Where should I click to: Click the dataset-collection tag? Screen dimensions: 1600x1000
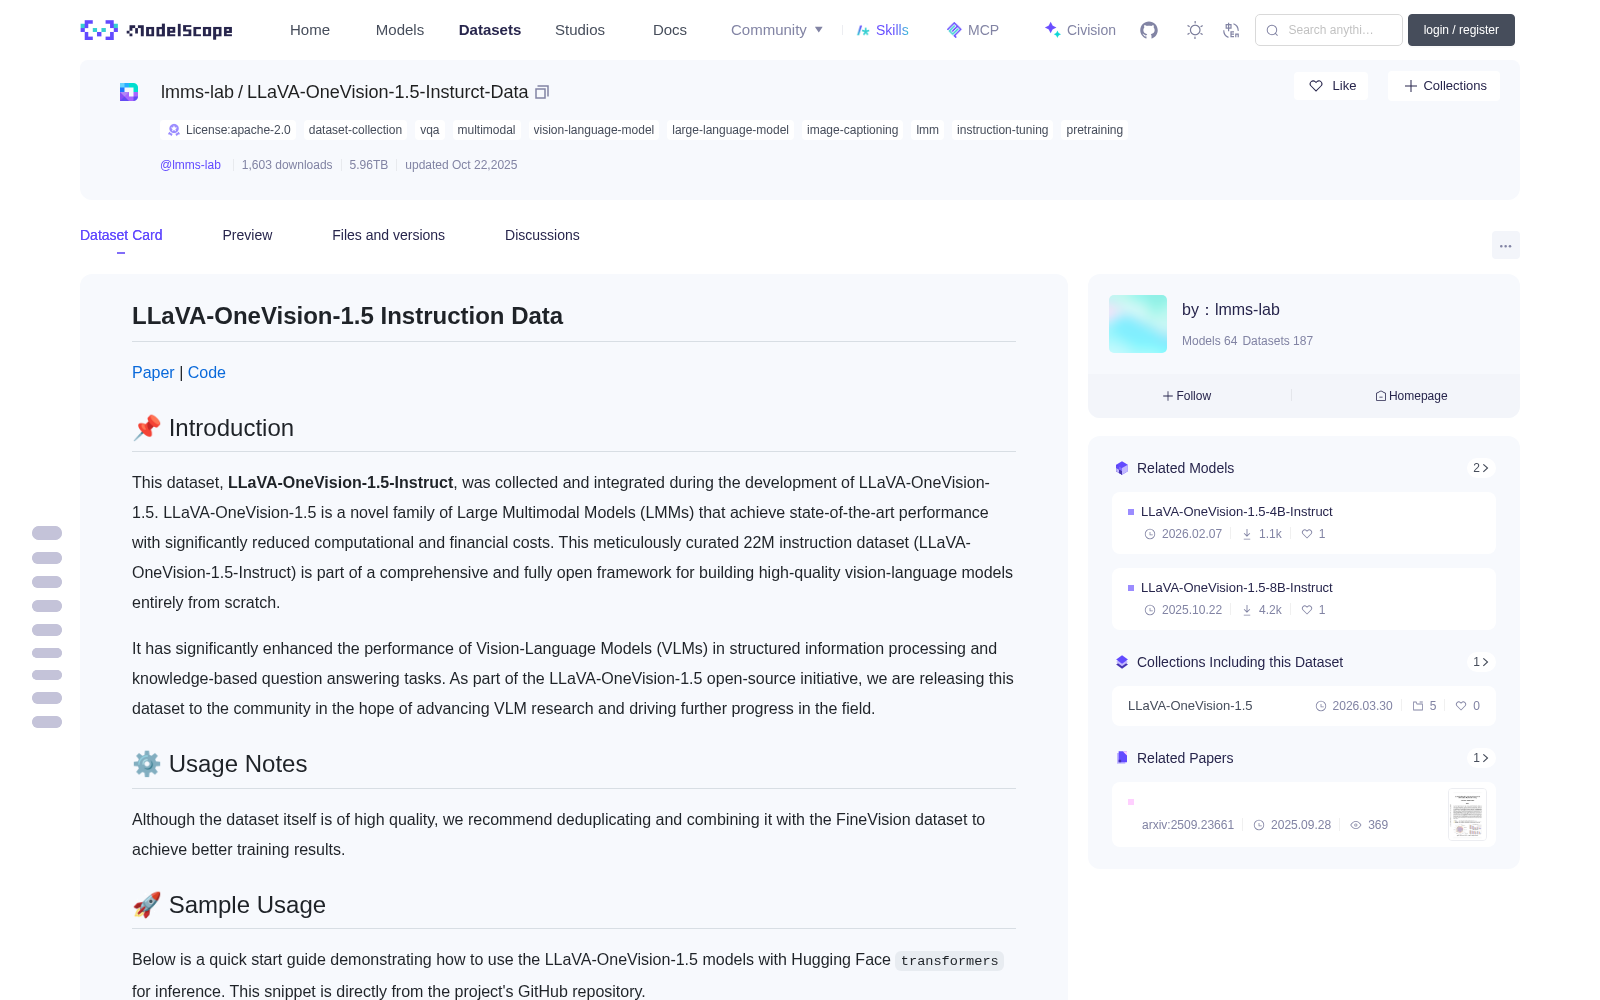point(355,130)
